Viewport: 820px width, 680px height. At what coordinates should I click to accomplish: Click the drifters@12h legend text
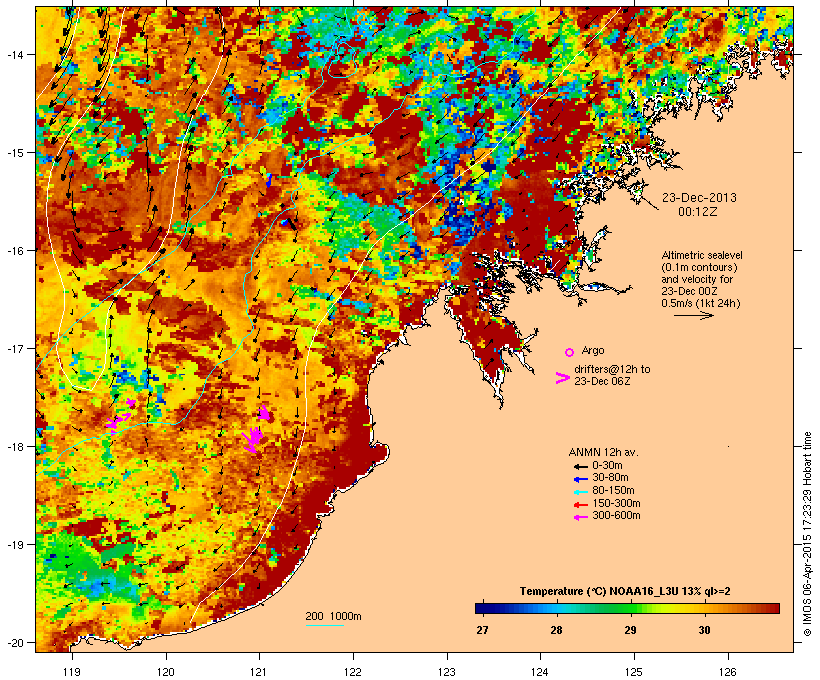tap(612, 375)
